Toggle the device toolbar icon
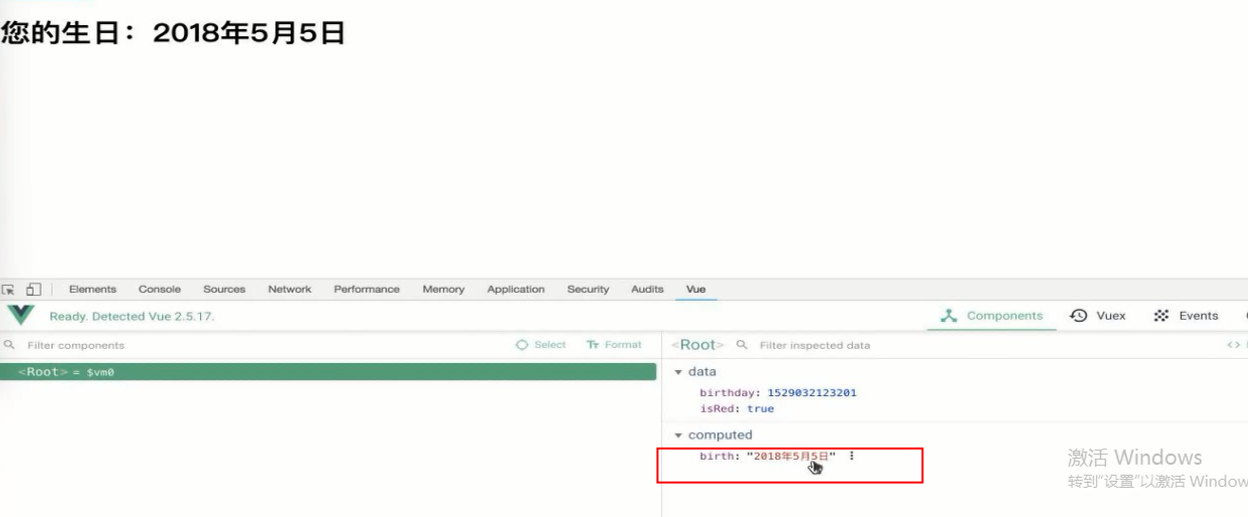This screenshot has height=517, width=1248. click(x=33, y=289)
